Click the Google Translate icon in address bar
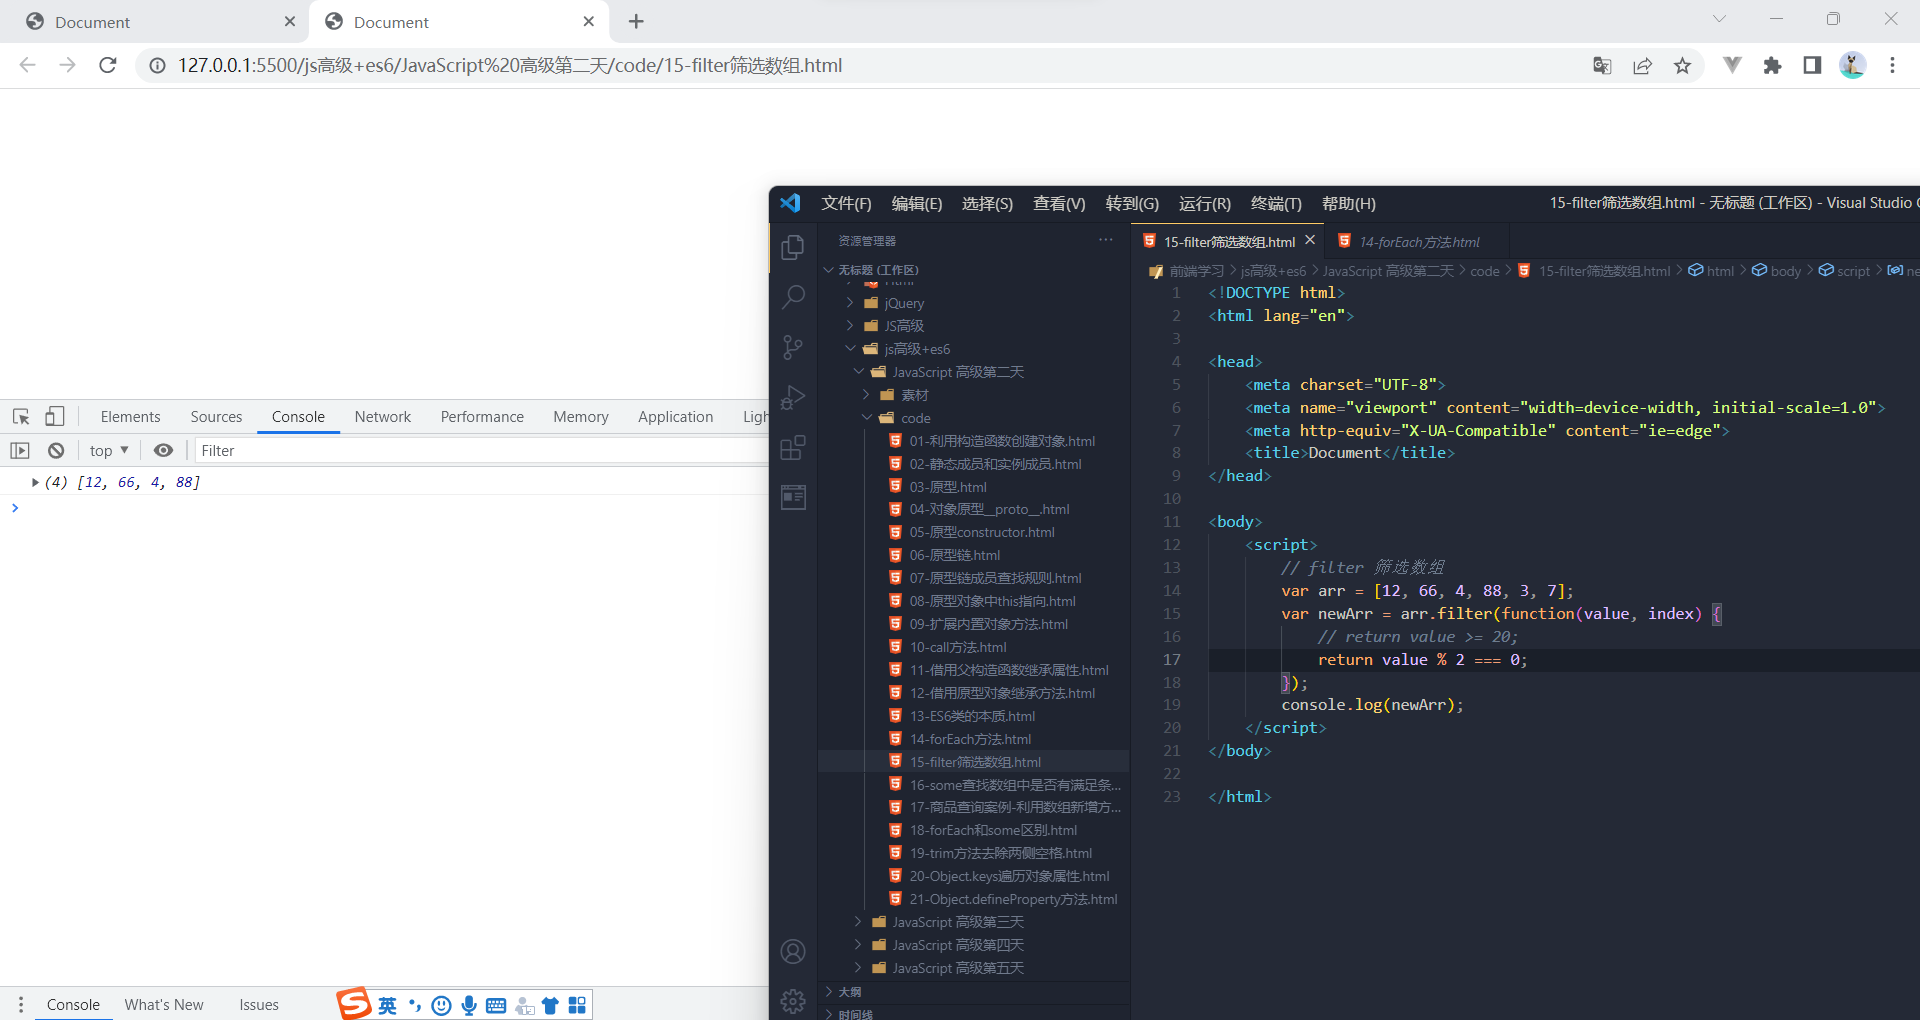The width and height of the screenshot is (1920, 1020). [1602, 65]
